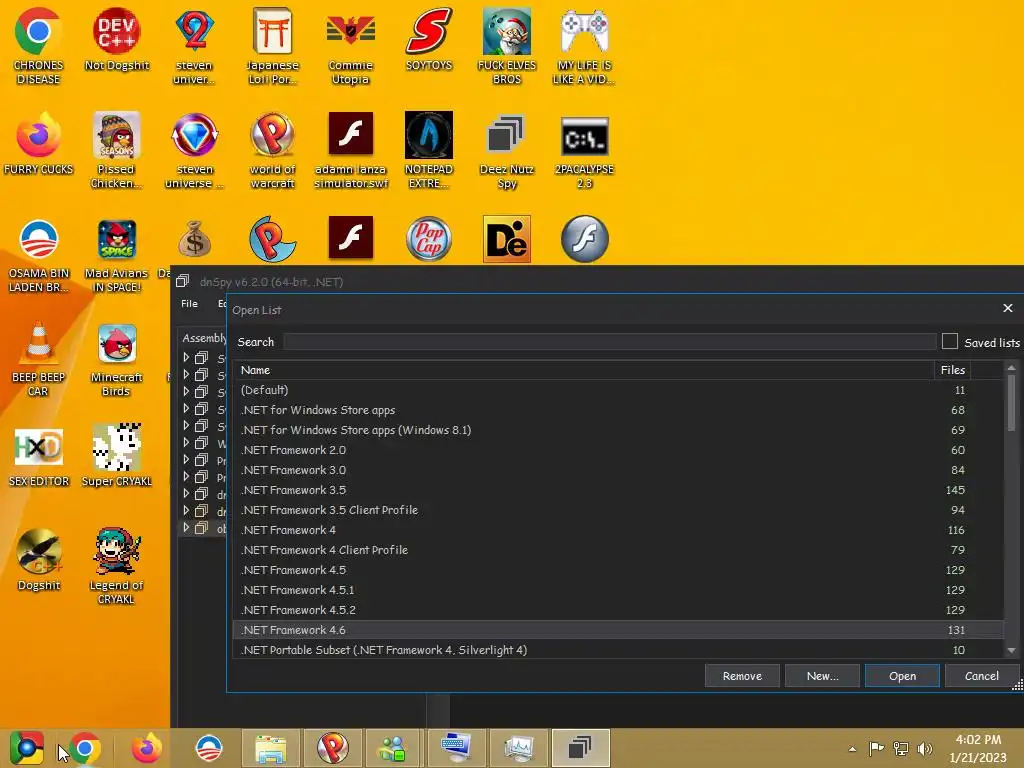Select .NET Framework 3.5 Client Profile row

[618, 510]
